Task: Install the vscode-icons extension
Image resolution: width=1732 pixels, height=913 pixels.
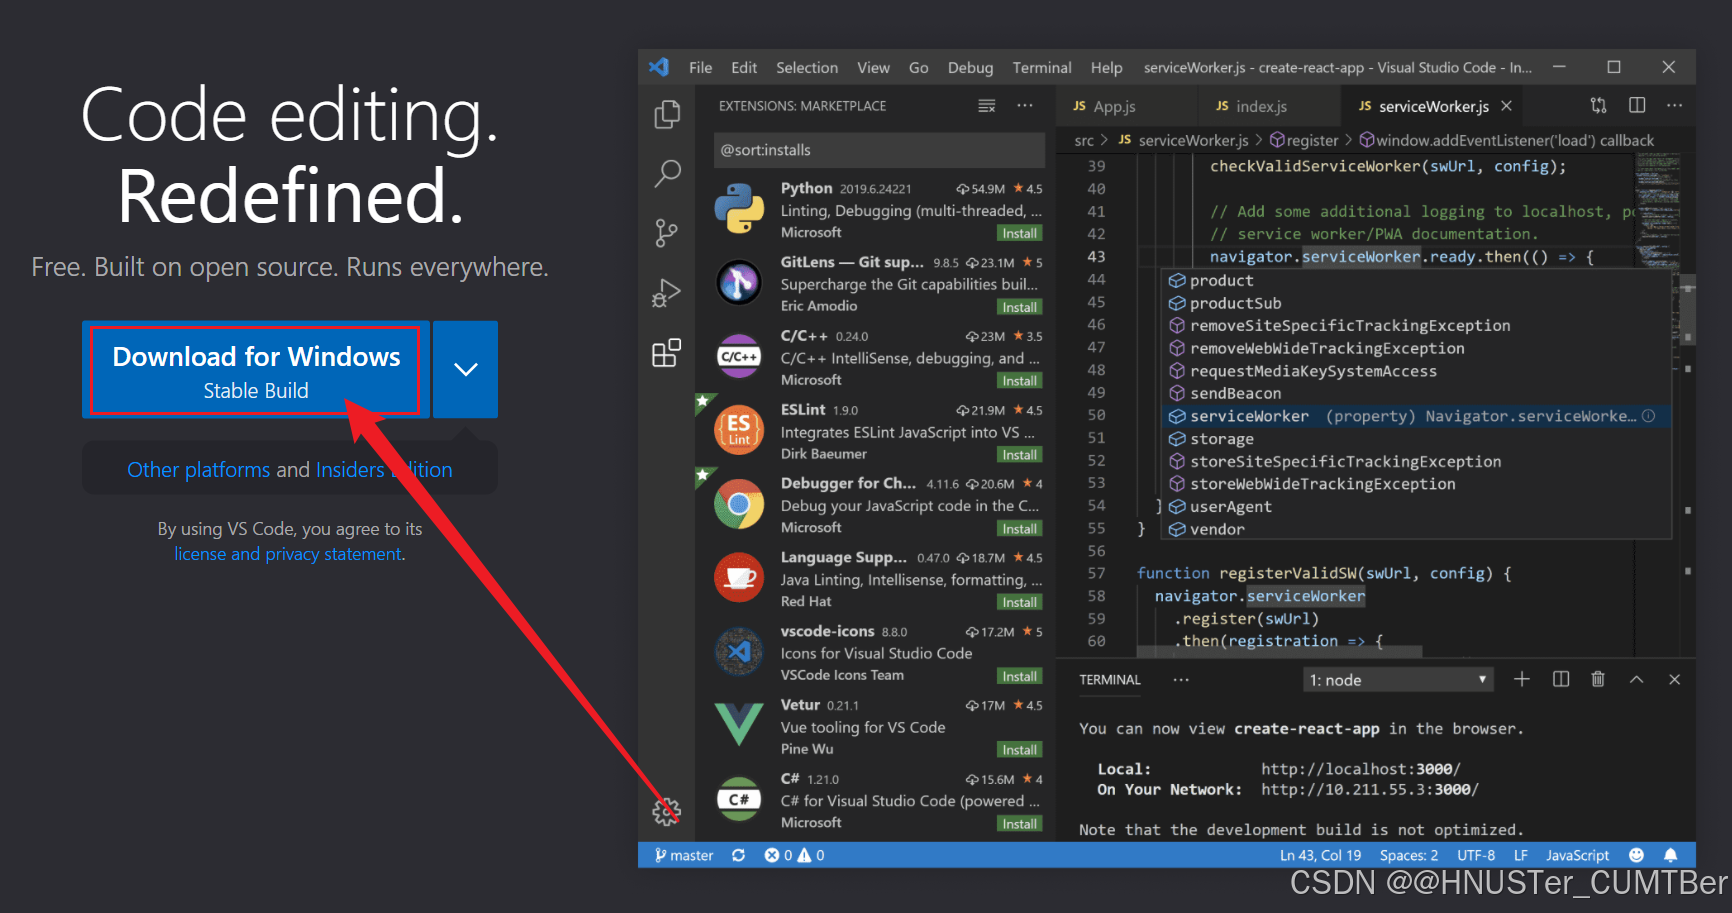Action: [x=1019, y=676]
